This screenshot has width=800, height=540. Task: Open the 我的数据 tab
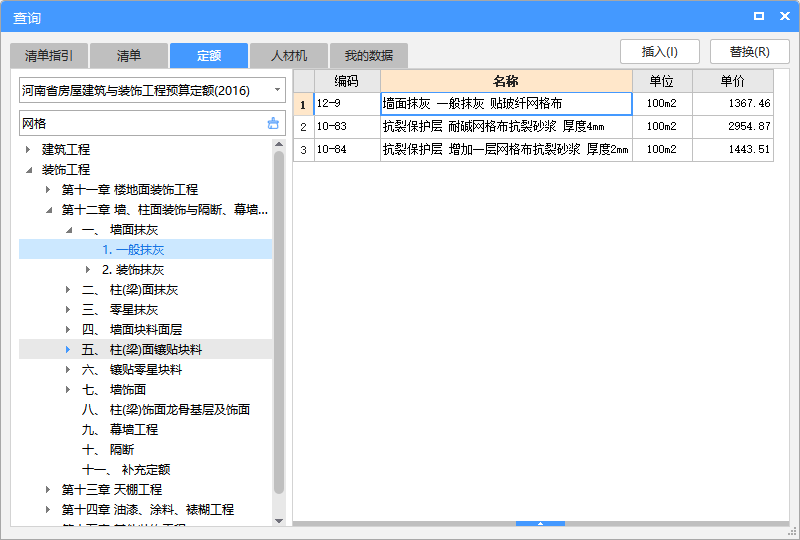369,56
